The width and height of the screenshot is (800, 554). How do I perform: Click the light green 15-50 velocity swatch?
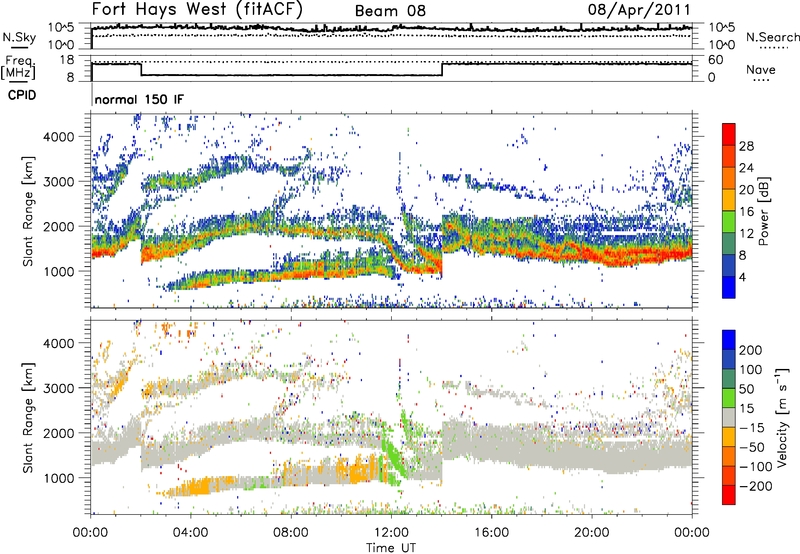coord(729,397)
